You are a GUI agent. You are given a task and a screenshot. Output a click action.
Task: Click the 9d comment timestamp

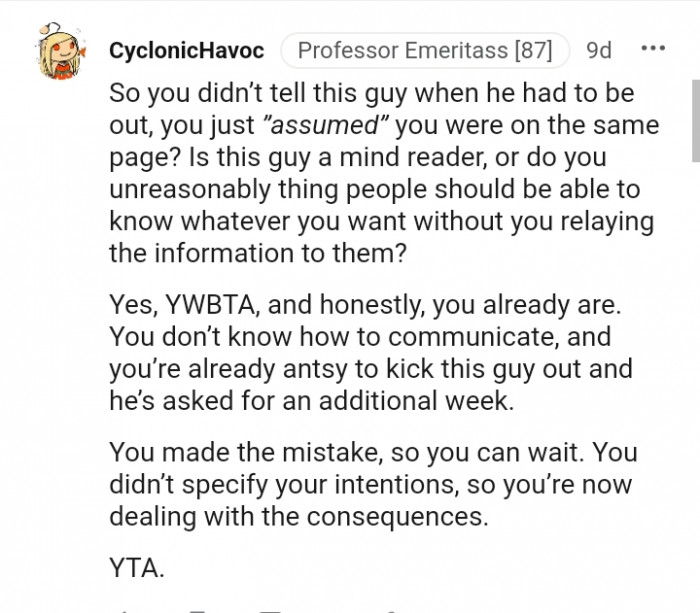(x=599, y=50)
